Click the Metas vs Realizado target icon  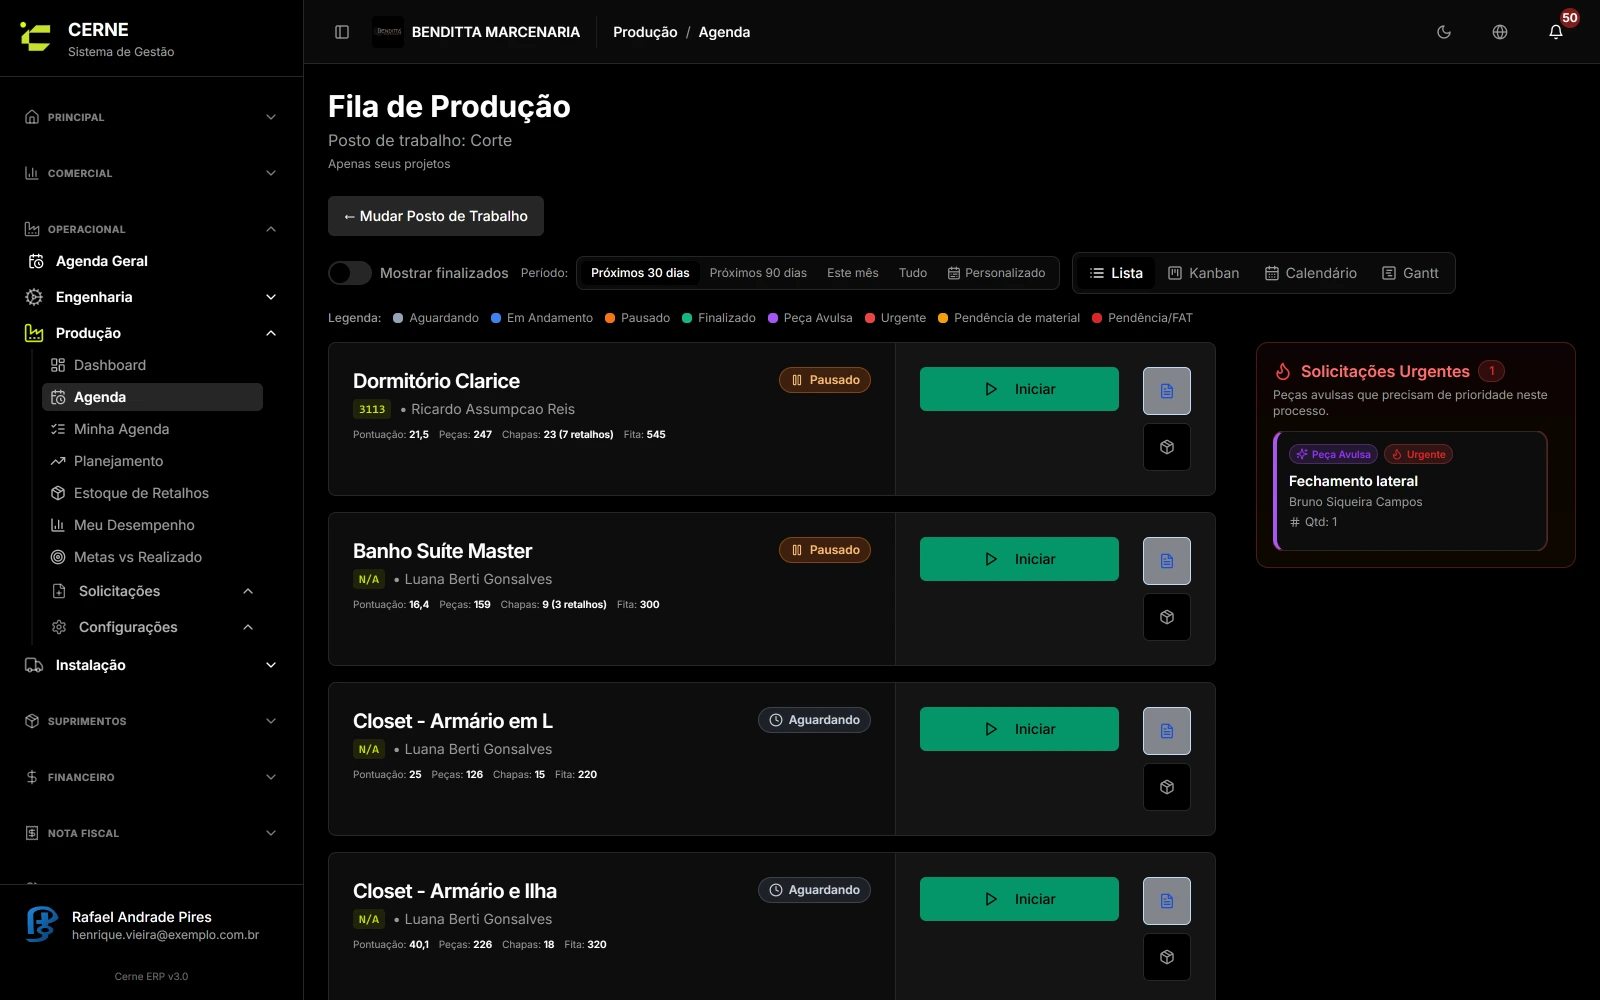58,557
